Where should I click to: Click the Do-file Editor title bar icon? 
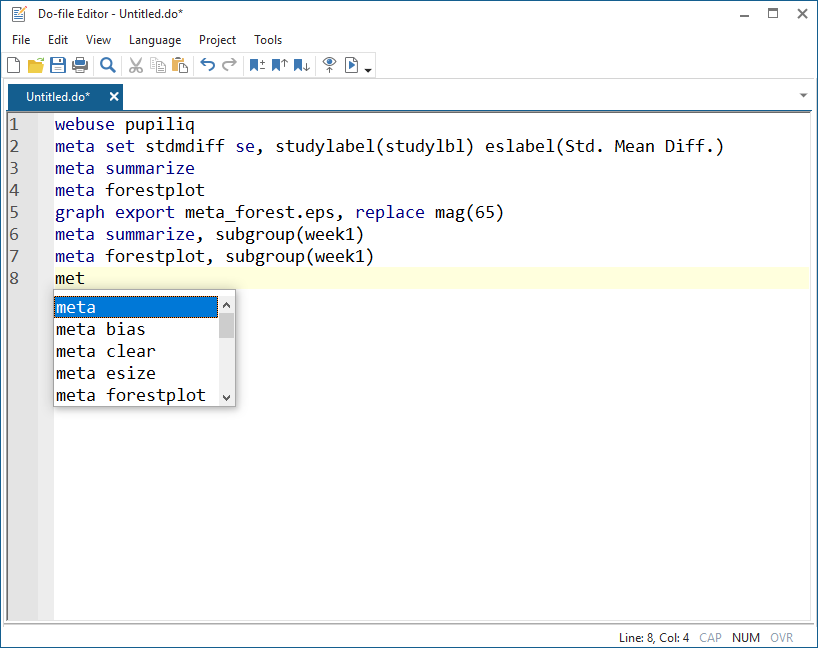(x=19, y=14)
